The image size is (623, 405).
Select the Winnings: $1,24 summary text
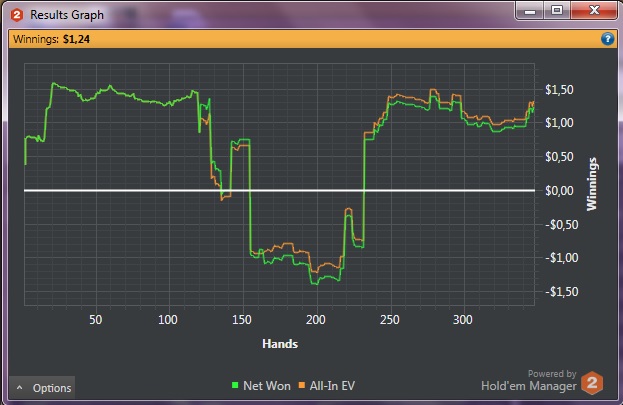(51, 39)
